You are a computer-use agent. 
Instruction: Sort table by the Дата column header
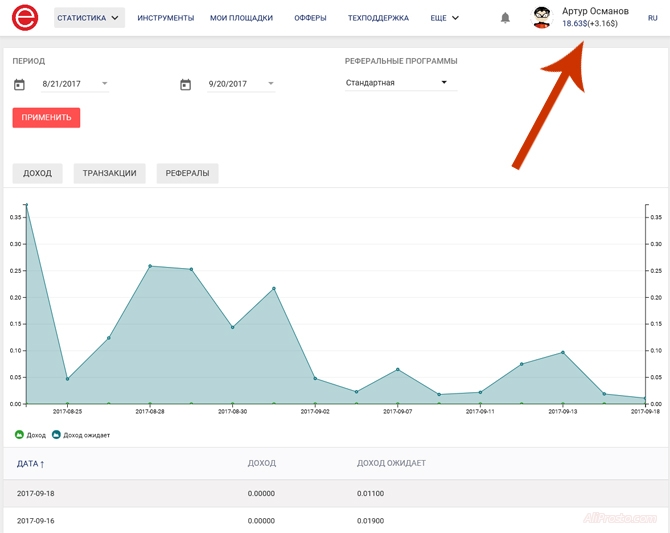(x=31, y=464)
